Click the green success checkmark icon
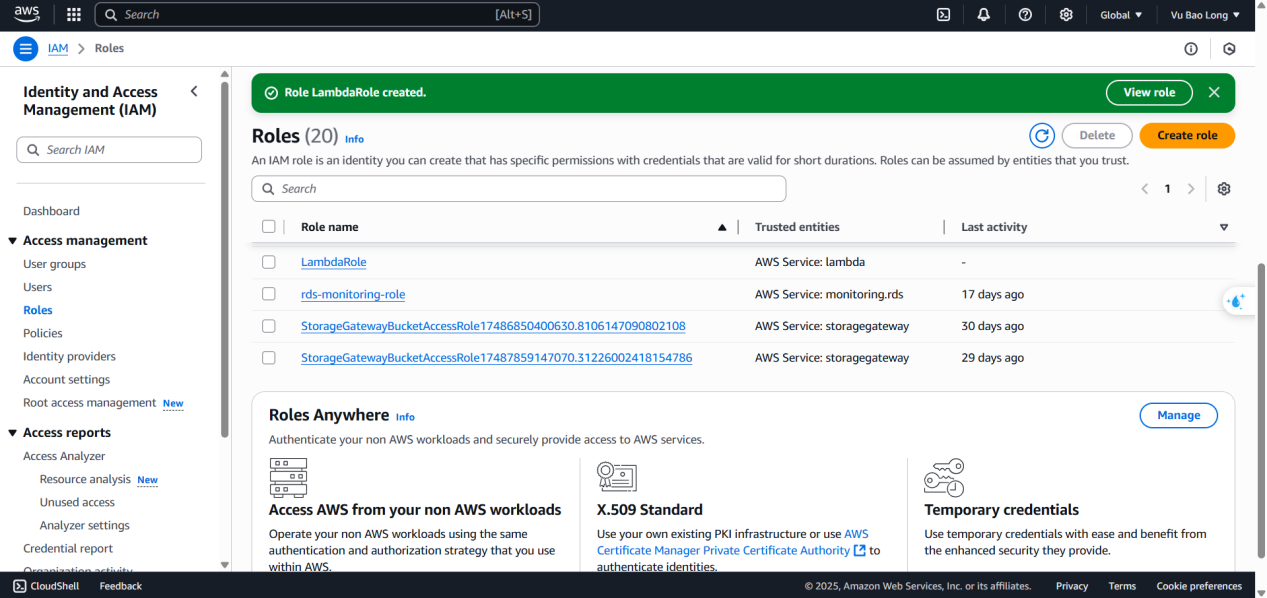 coord(271,92)
